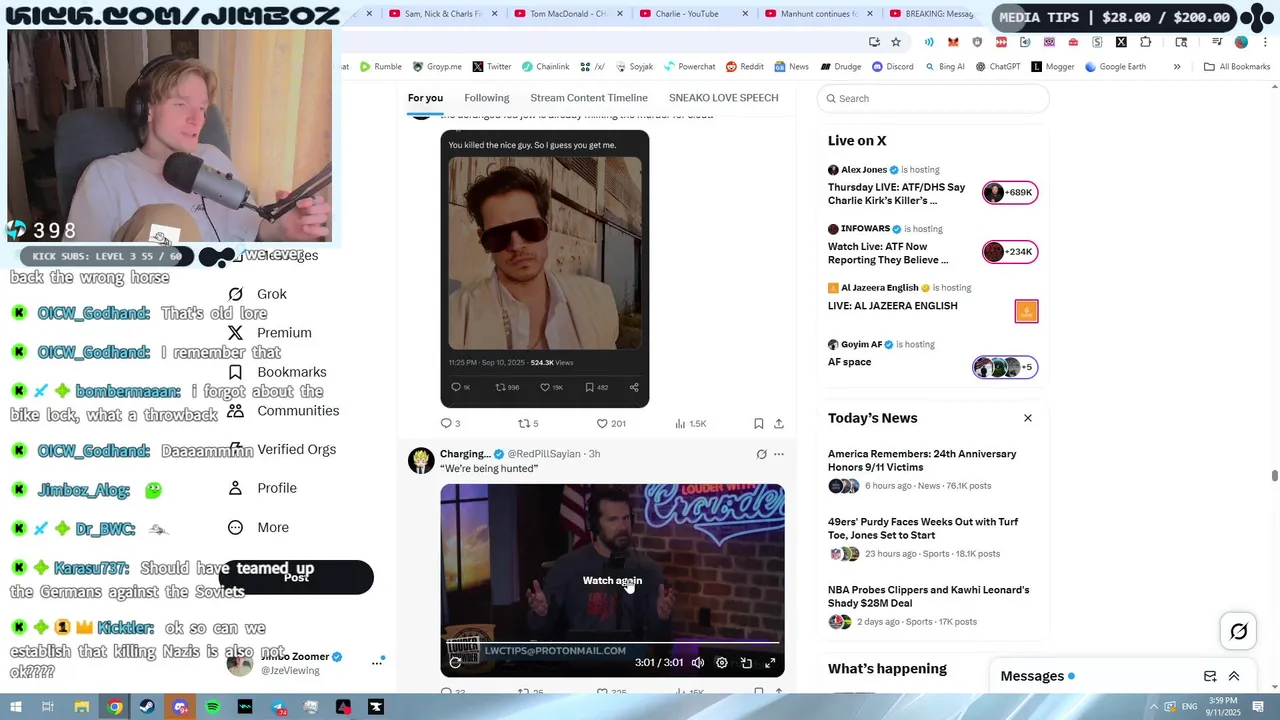Open picture-in-picture icon on the video player
The height and width of the screenshot is (720, 1280).
[x=746, y=662]
